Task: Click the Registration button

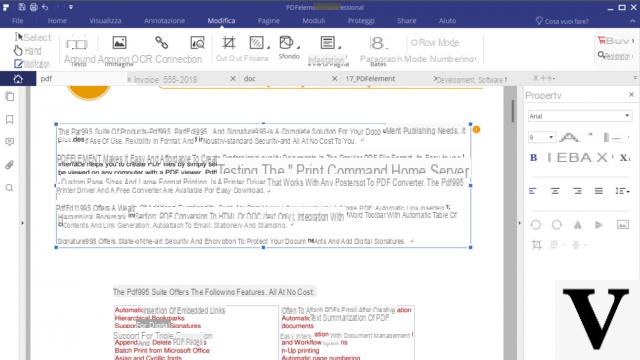Action: pos(615,56)
